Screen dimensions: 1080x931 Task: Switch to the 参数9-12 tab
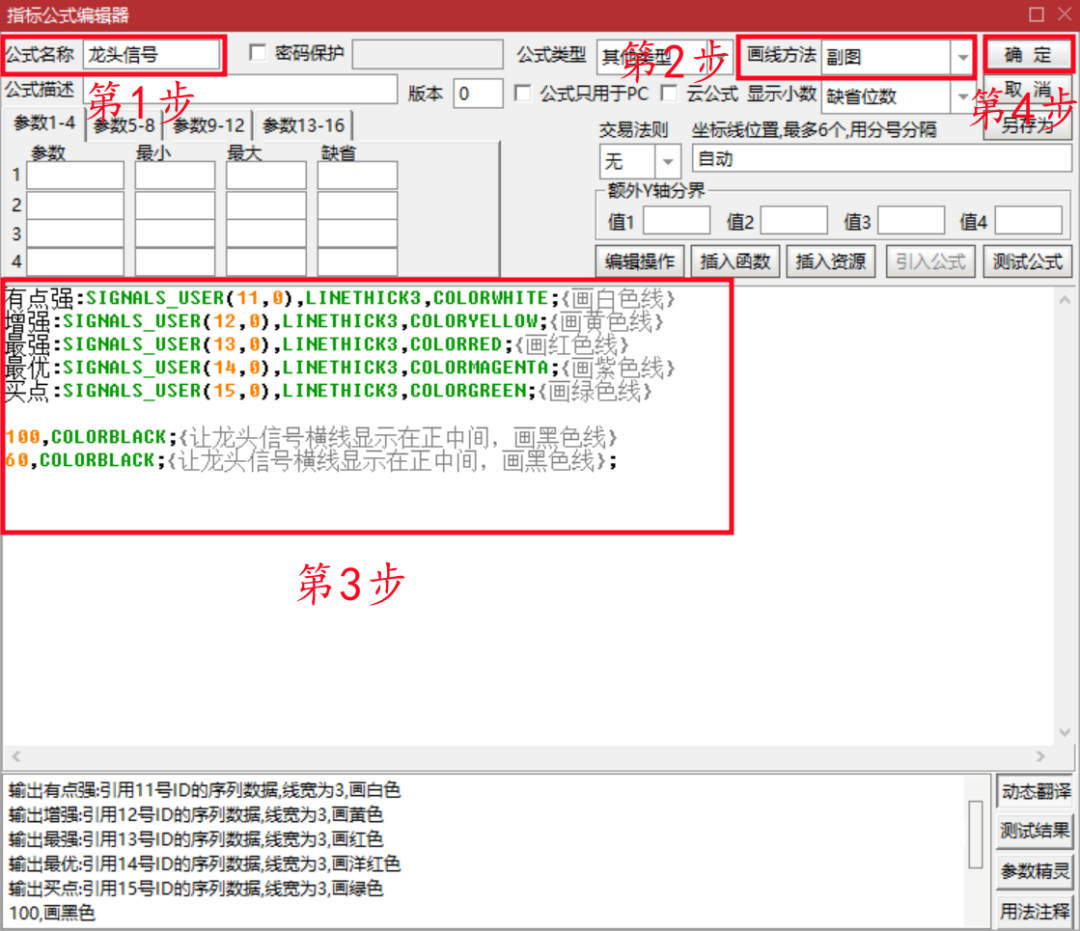pos(209,125)
